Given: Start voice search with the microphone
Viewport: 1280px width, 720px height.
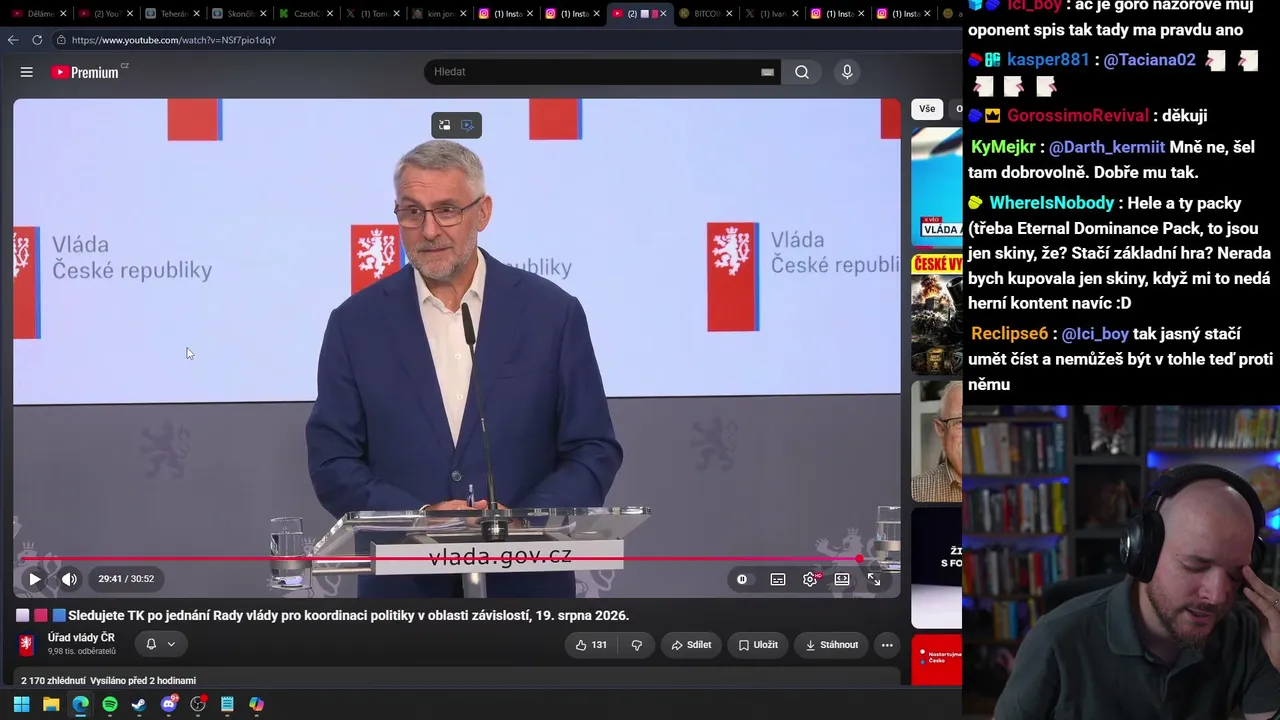Looking at the screenshot, I should click(x=847, y=72).
